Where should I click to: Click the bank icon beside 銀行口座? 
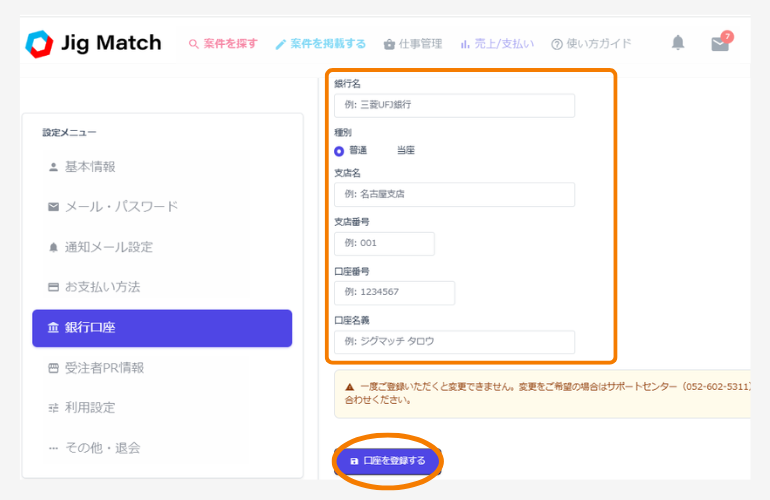click(53, 327)
